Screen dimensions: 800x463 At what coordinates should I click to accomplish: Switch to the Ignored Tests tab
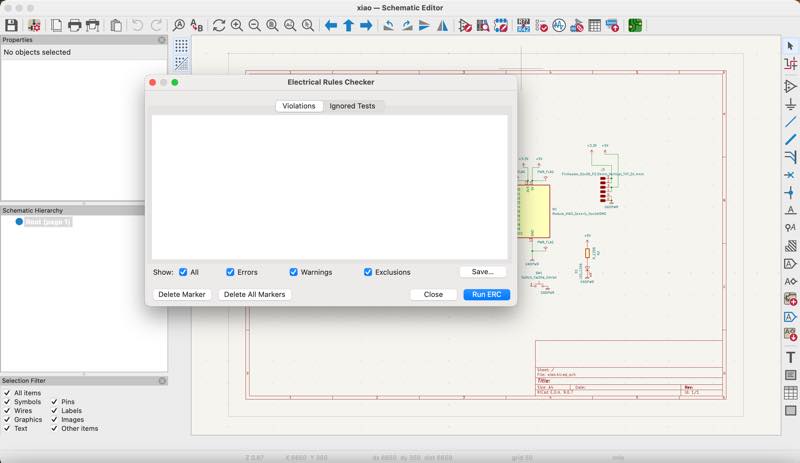[352, 106]
